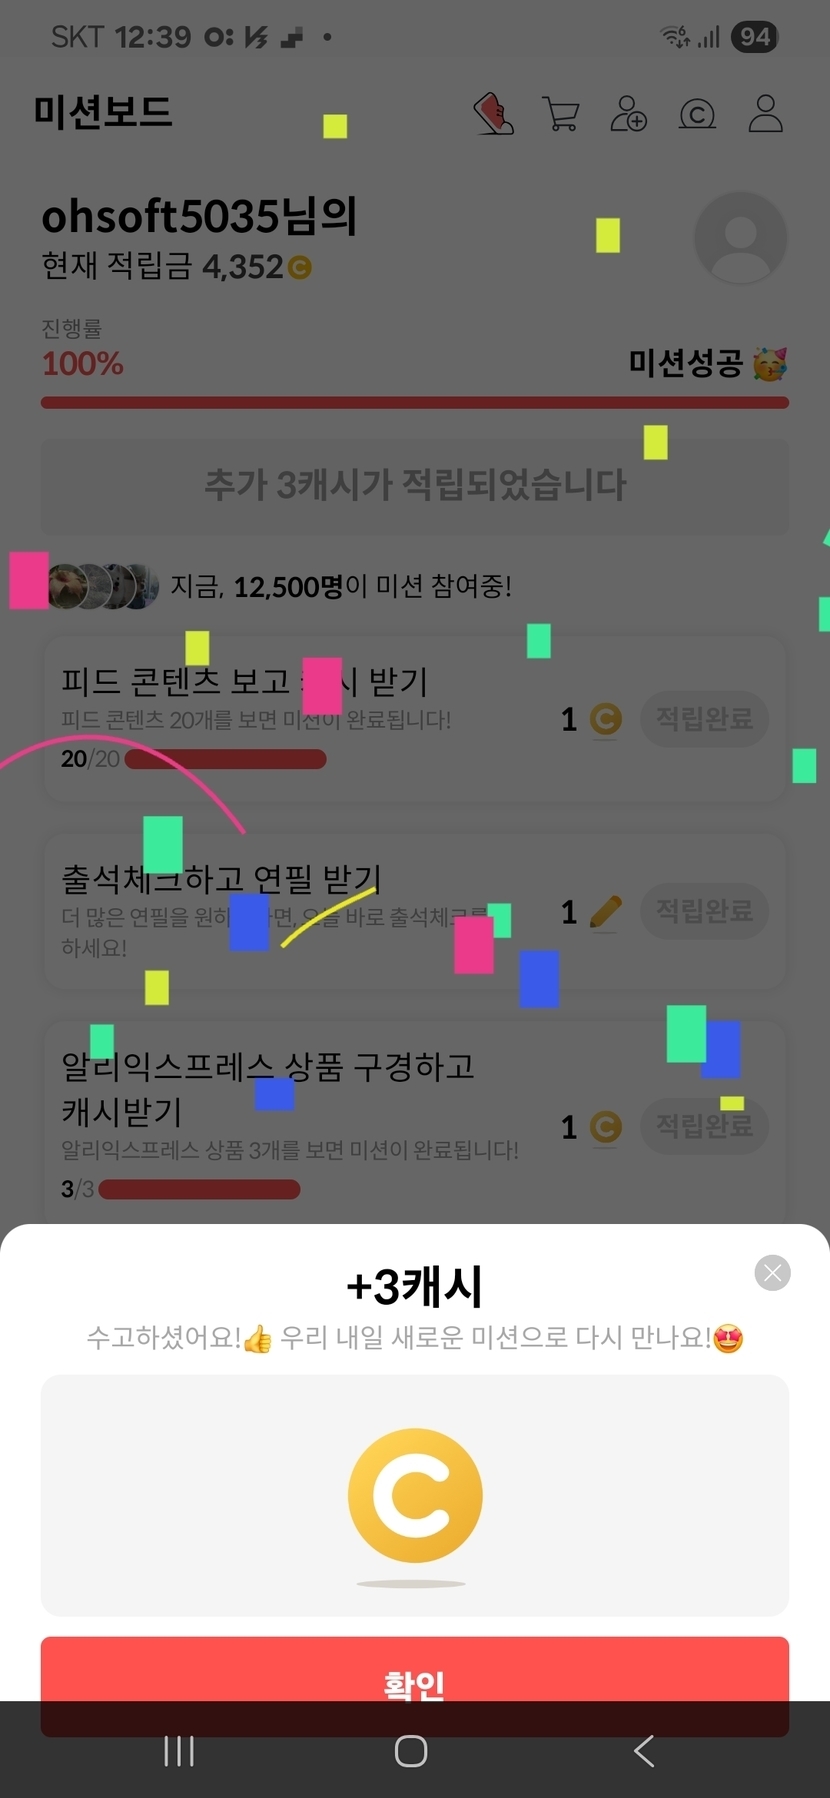Tap the invite friend icon
Viewport: 830px width, 1798px height.
click(x=629, y=114)
